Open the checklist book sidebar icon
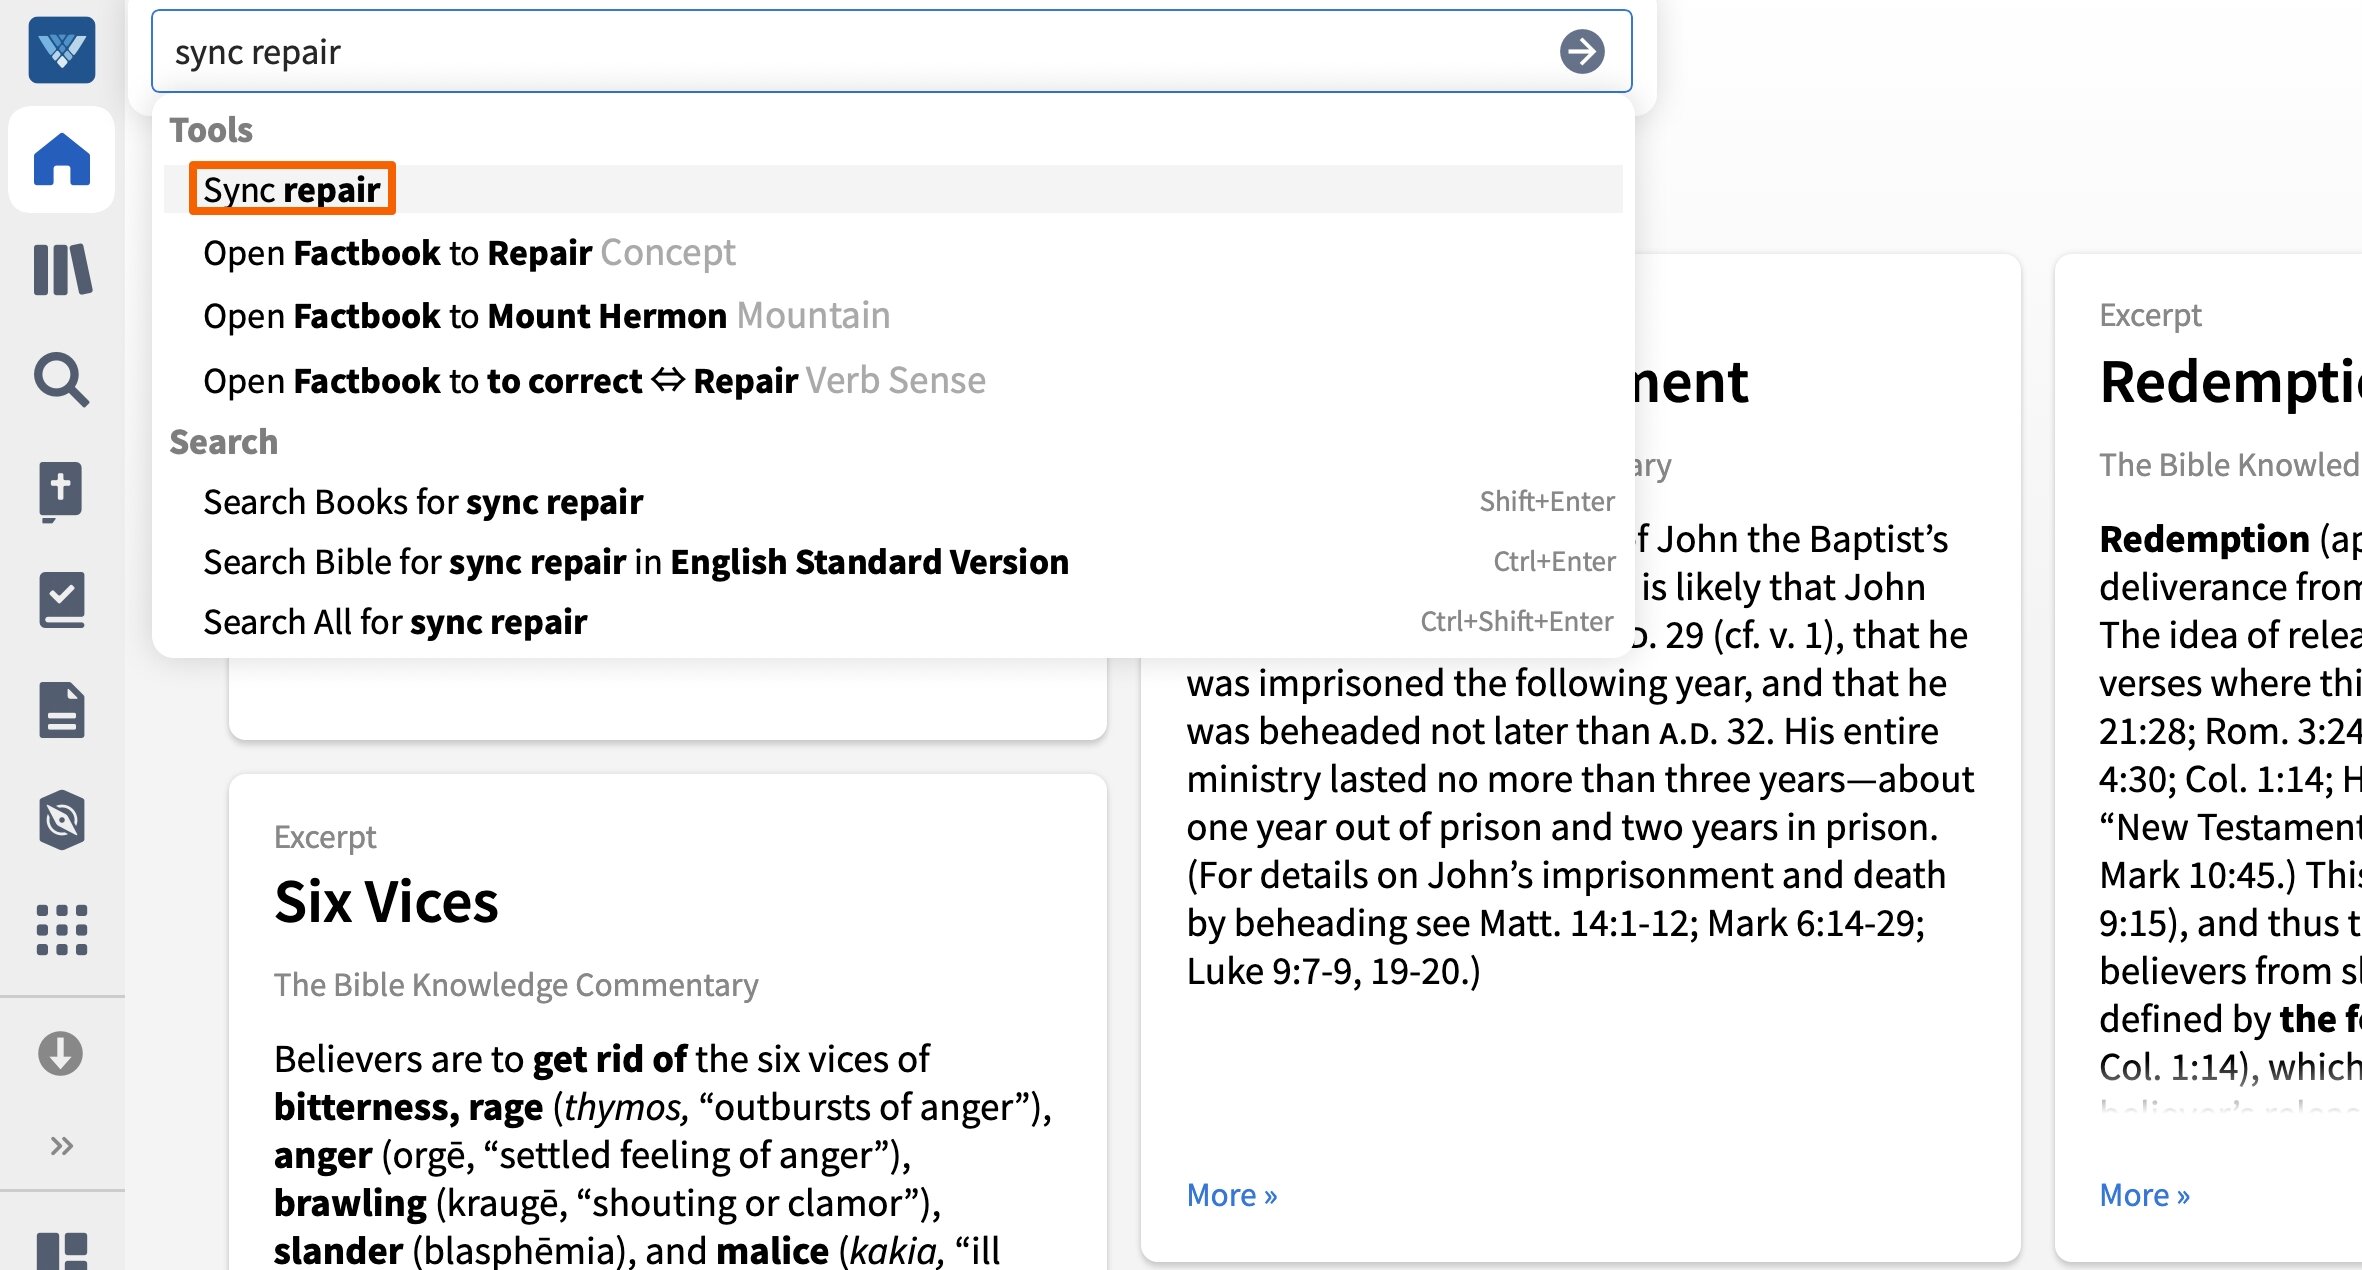The height and width of the screenshot is (1270, 2362). (x=62, y=600)
